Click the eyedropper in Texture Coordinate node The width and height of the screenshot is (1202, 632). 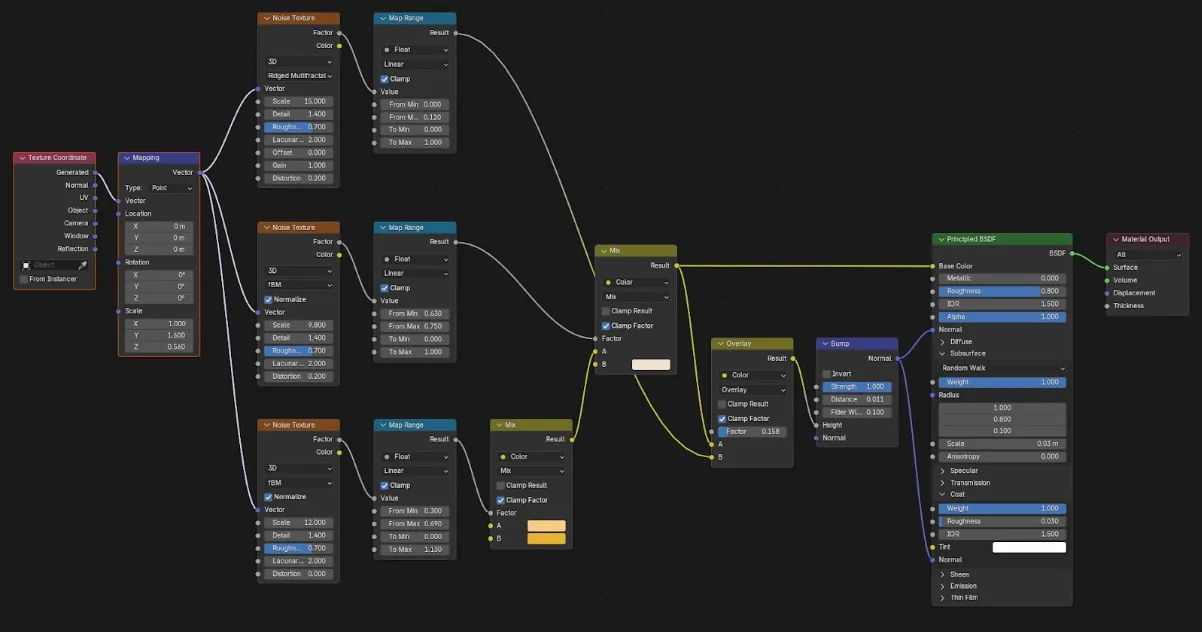tap(84, 265)
